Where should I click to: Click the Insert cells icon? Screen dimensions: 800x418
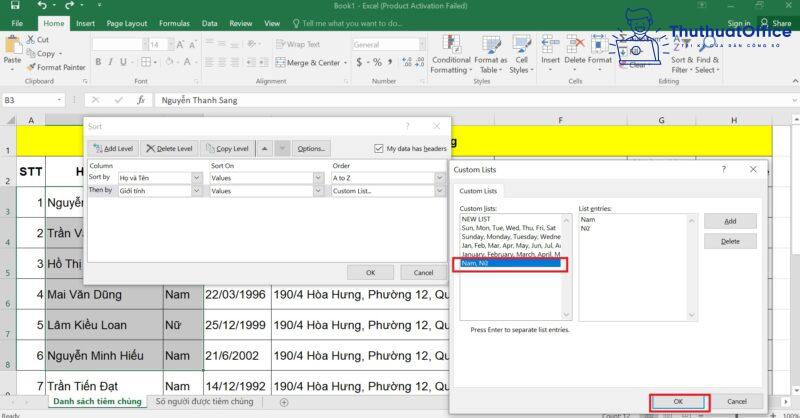point(550,45)
